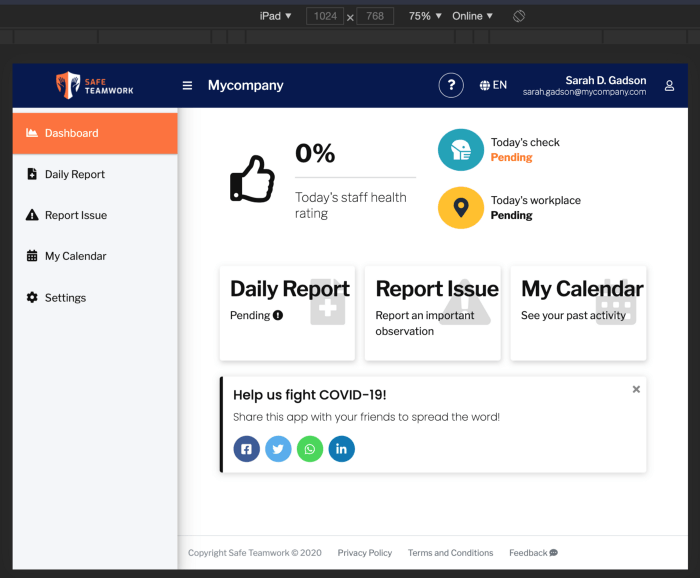Select Daily Report in sidebar
This screenshot has width=700, height=578.
[74, 174]
